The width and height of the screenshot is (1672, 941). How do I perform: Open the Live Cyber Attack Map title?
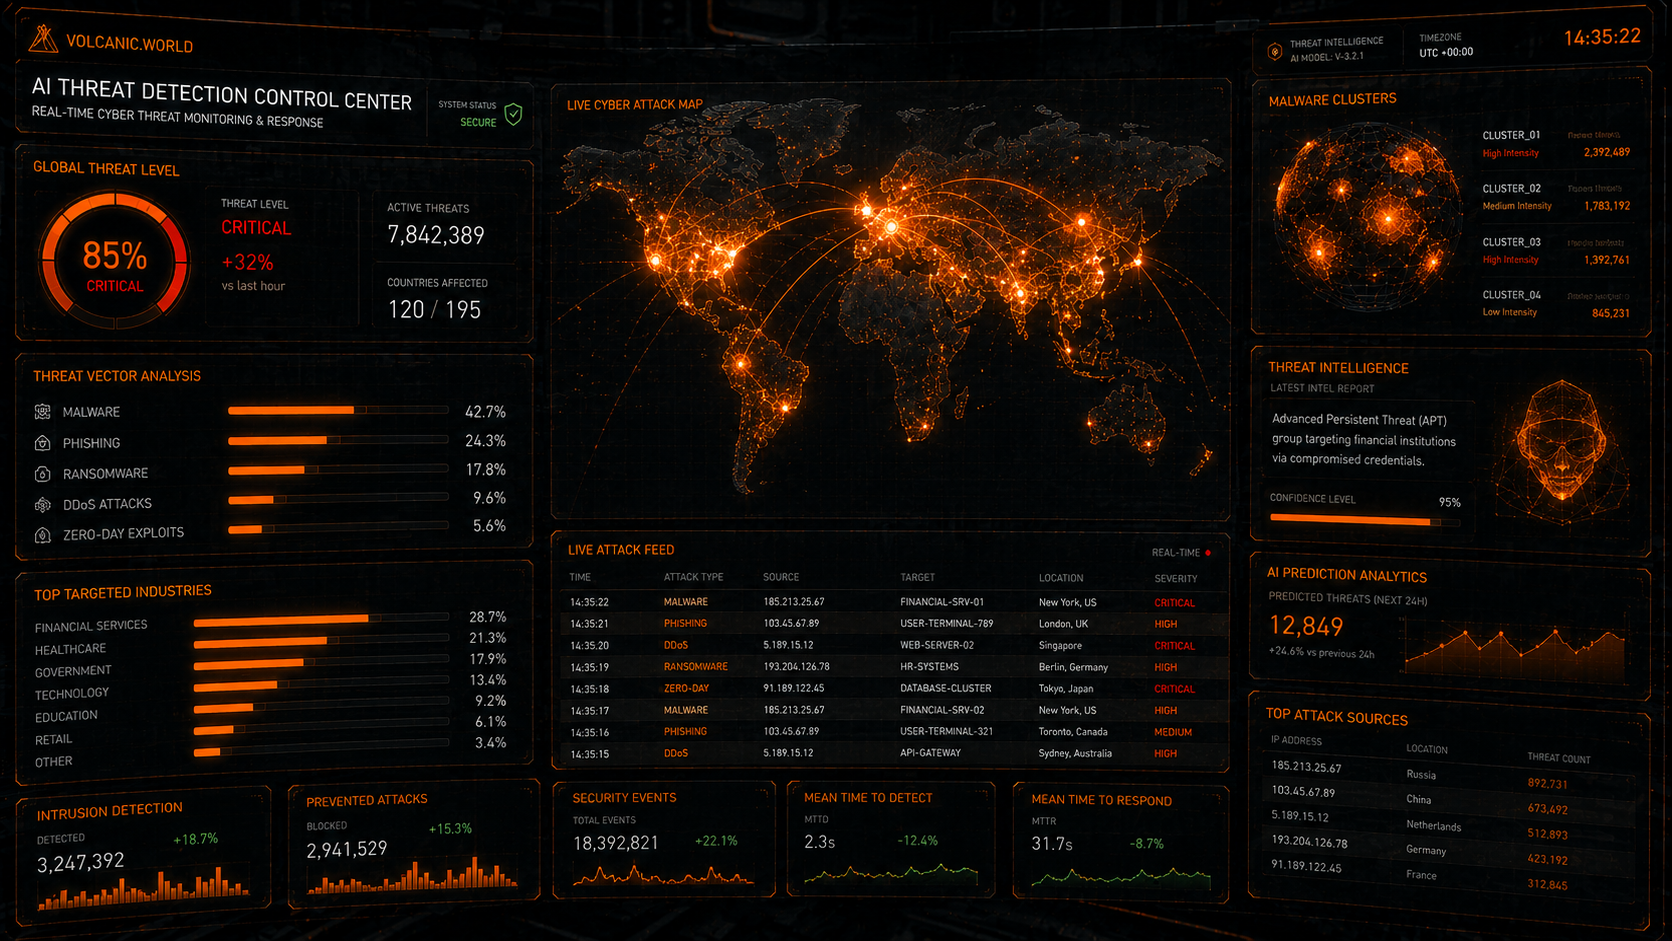[x=634, y=104]
